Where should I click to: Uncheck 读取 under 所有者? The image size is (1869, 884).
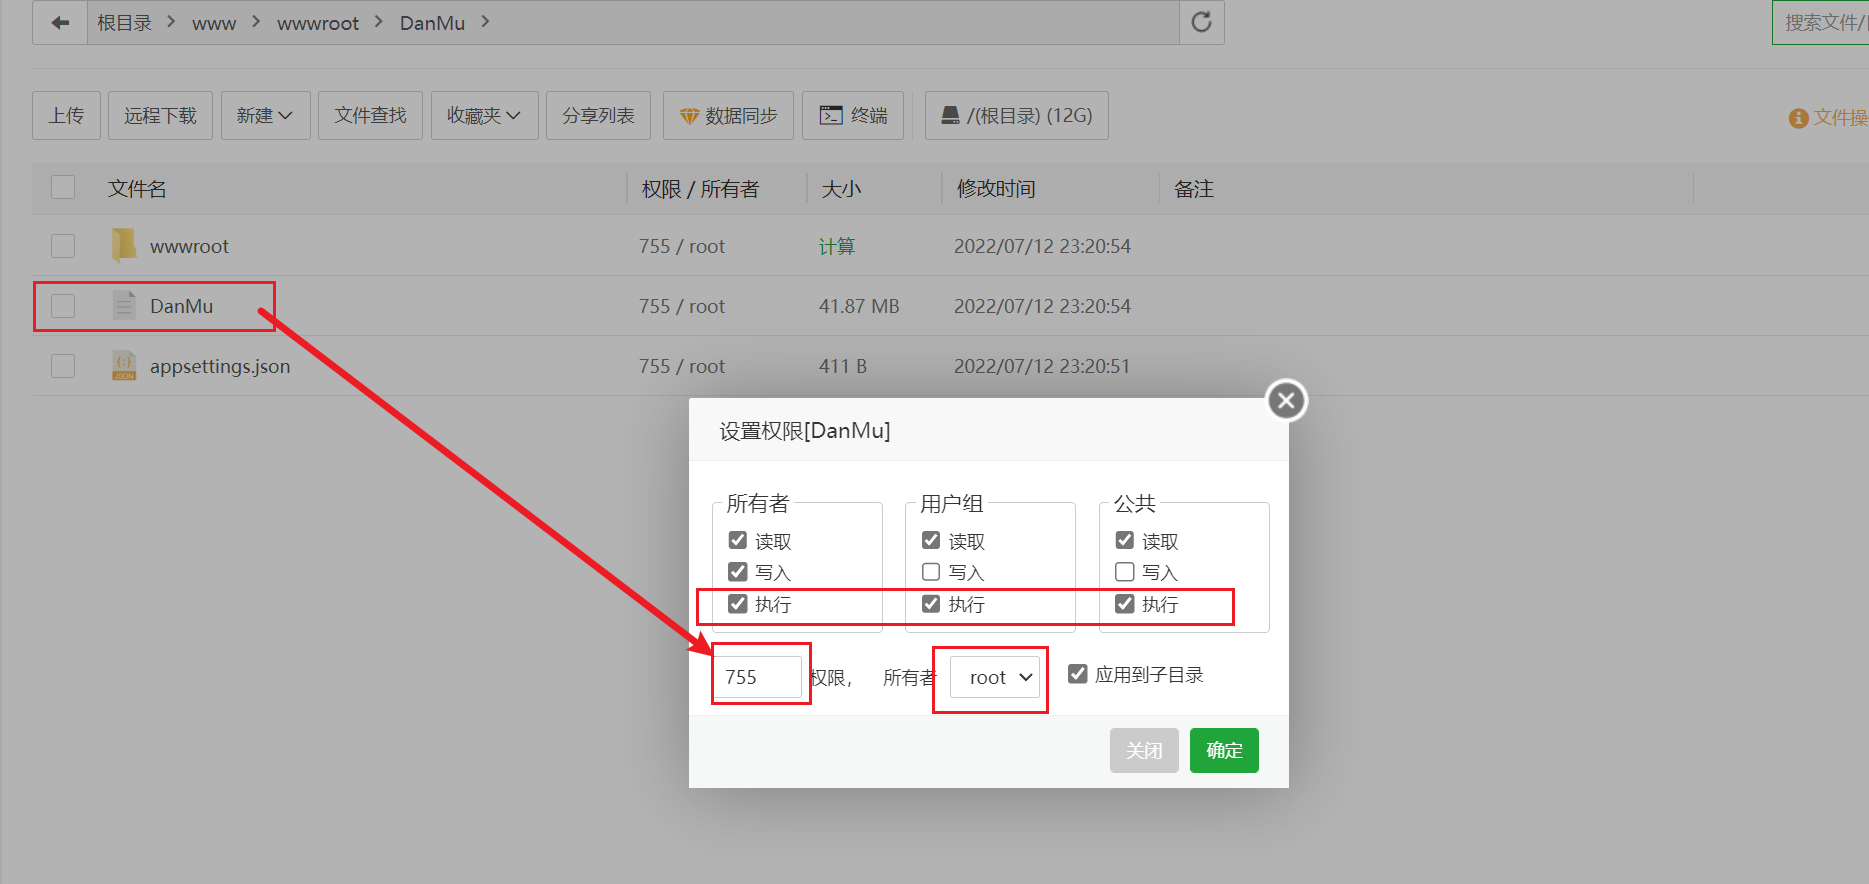(x=738, y=540)
